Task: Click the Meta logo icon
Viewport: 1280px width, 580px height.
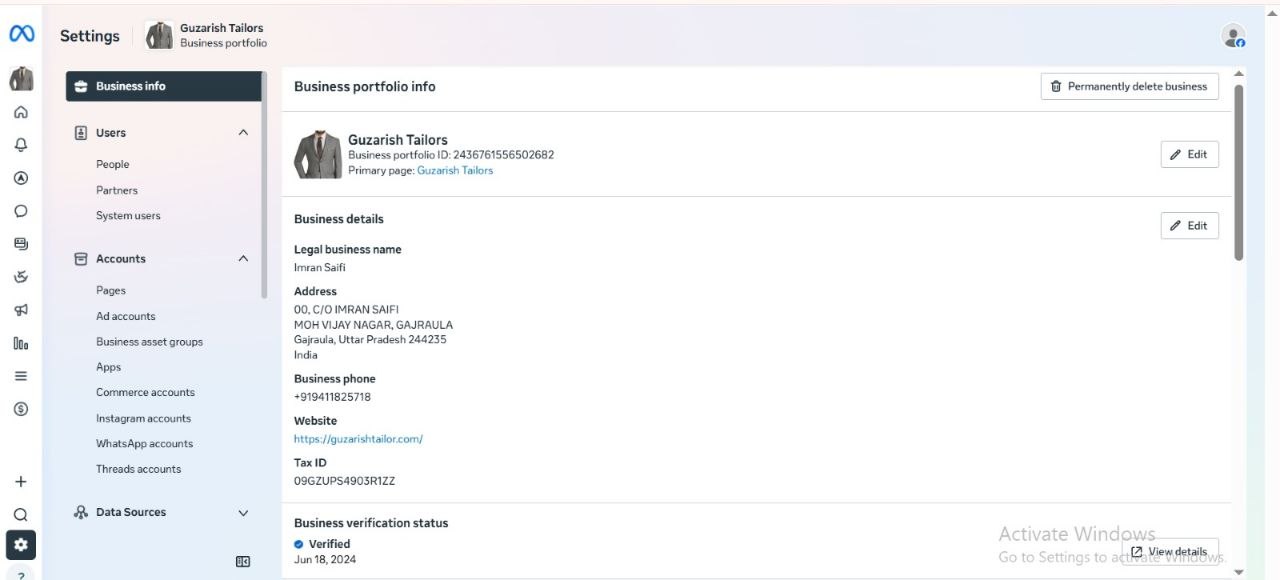Action: click(21, 34)
